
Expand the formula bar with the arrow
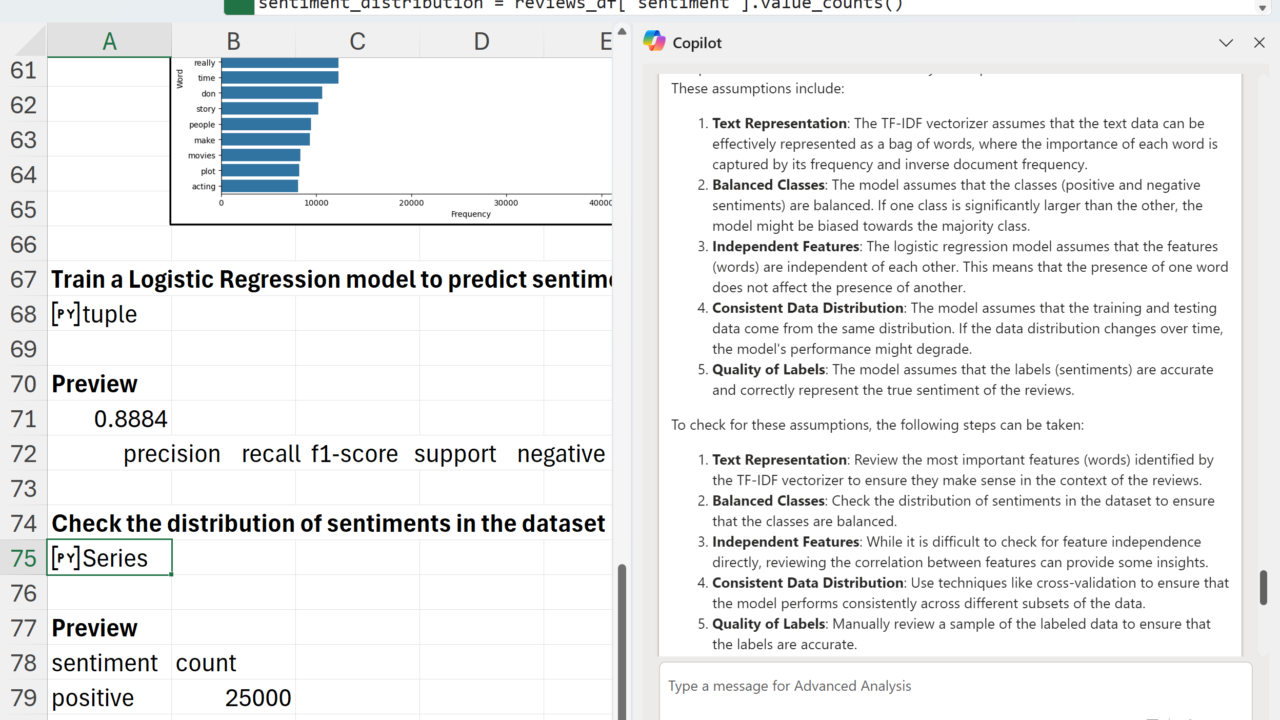click(1262, 7)
